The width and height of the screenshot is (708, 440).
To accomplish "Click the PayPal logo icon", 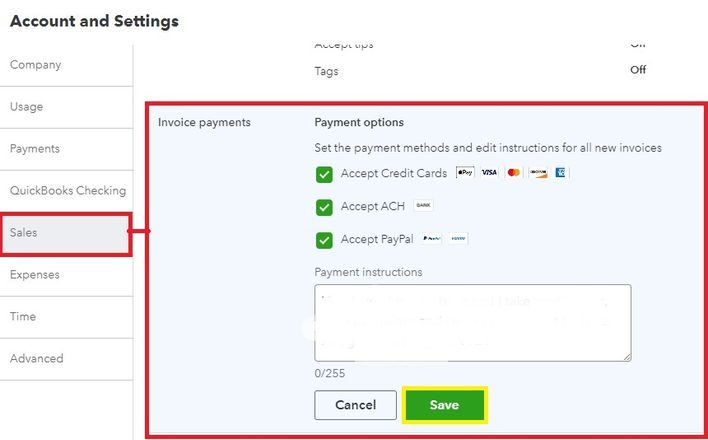I will [431, 239].
